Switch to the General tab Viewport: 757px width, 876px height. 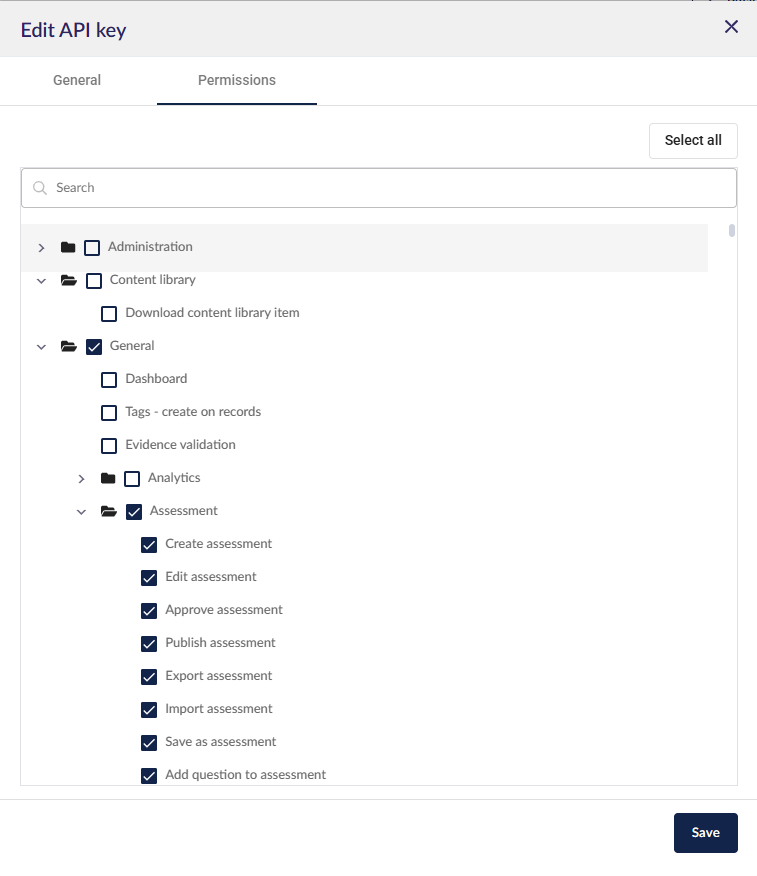77,80
